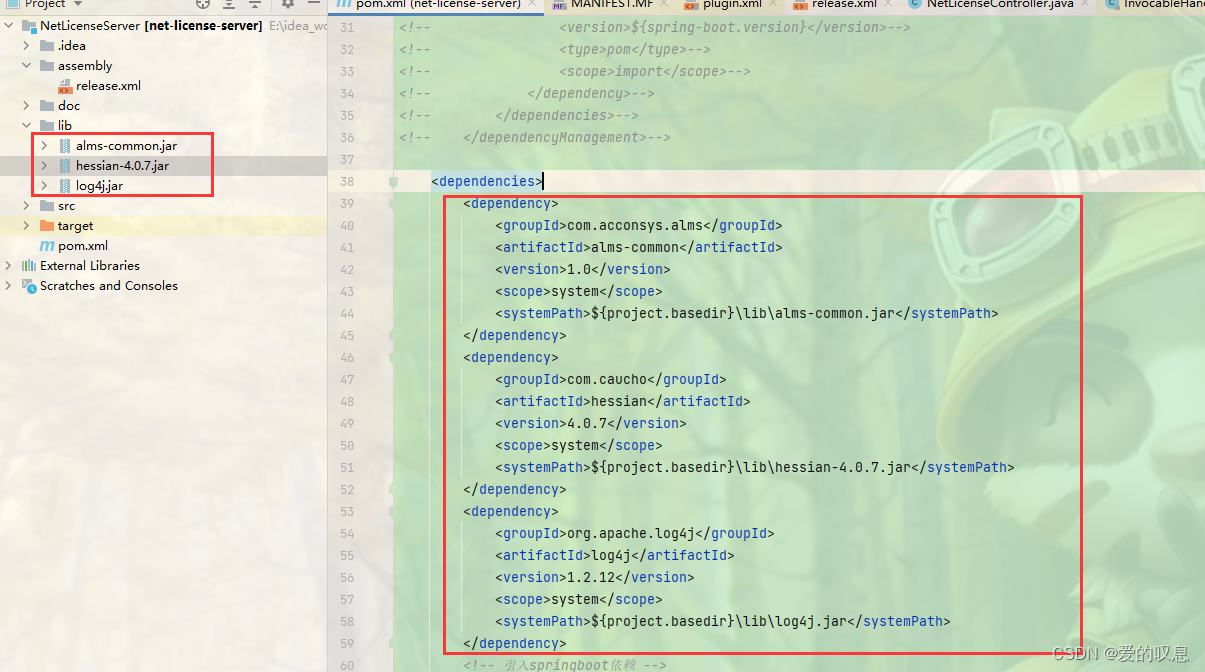The image size is (1205, 672).
Task: Hide the Project tool window via minimize icon
Action: [x=315, y=5]
